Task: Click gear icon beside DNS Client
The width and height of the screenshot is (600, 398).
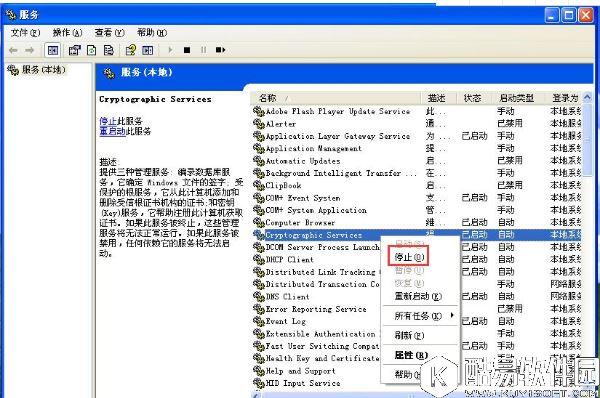Action: coord(259,297)
